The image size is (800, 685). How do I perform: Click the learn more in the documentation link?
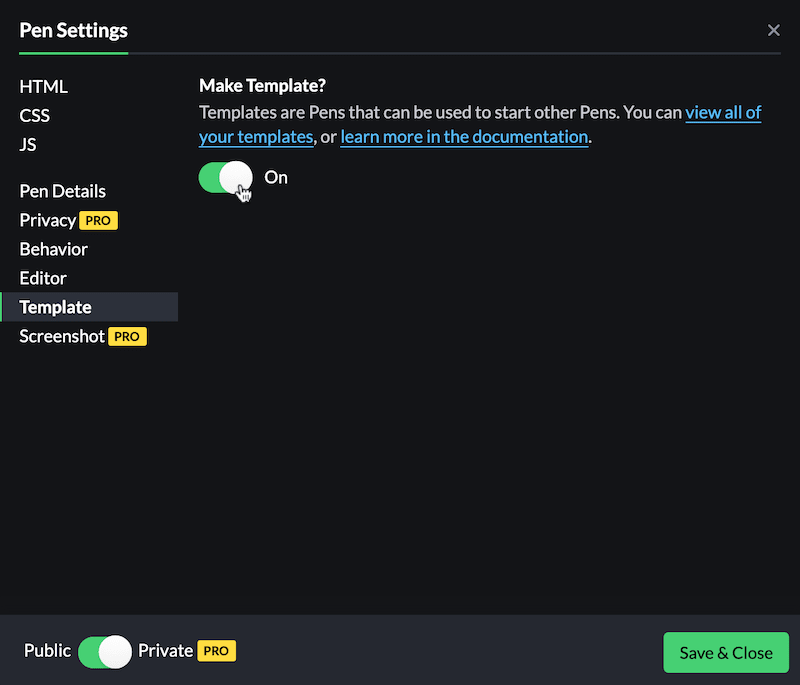[463, 136]
